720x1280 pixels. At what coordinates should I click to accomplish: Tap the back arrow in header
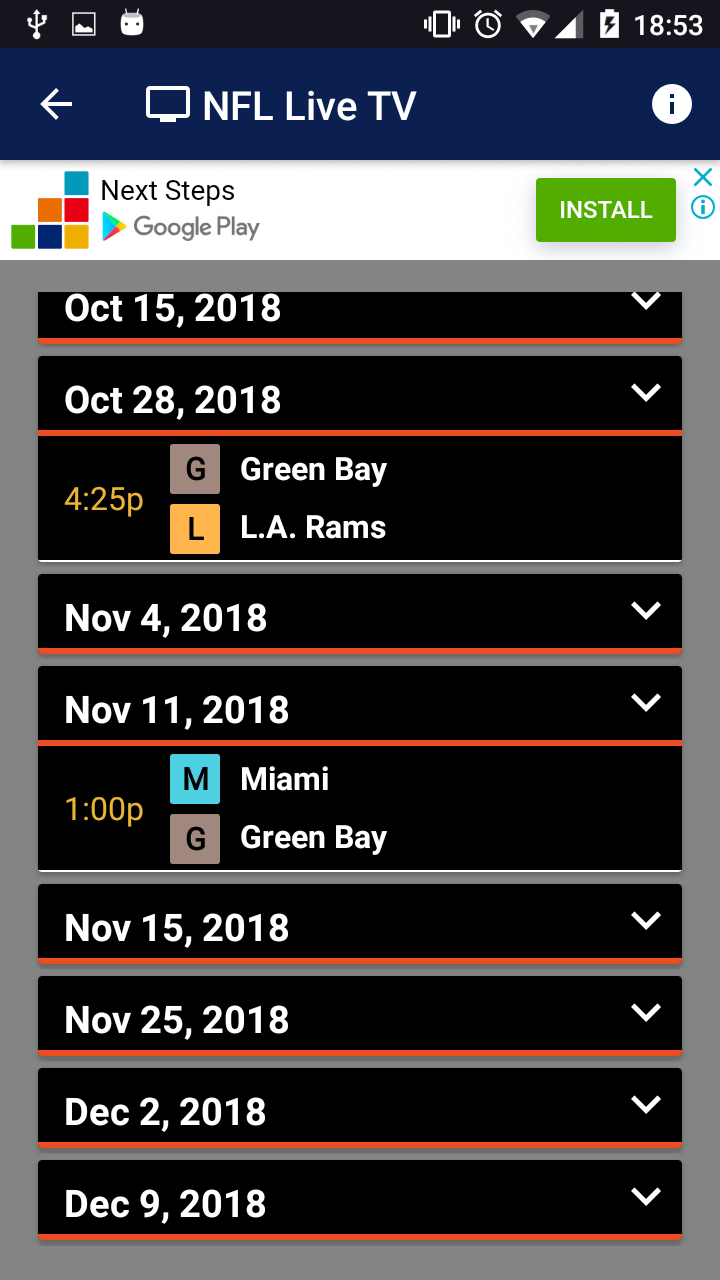[x=56, y=104]
